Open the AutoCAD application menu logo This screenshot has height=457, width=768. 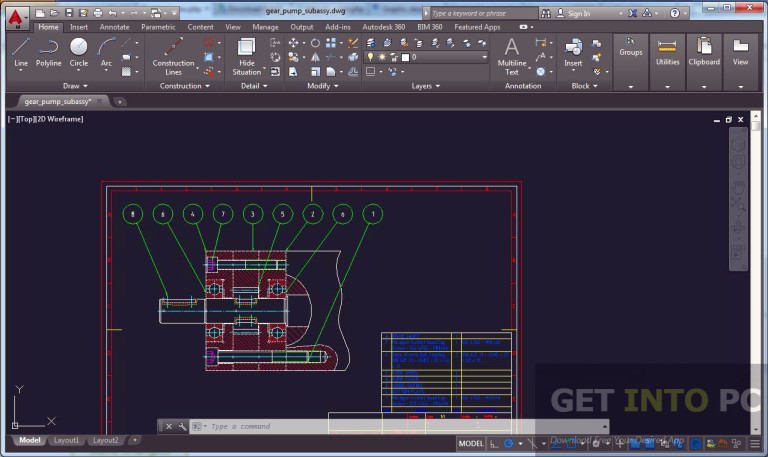pyautogui.click(x=16, y=18)
